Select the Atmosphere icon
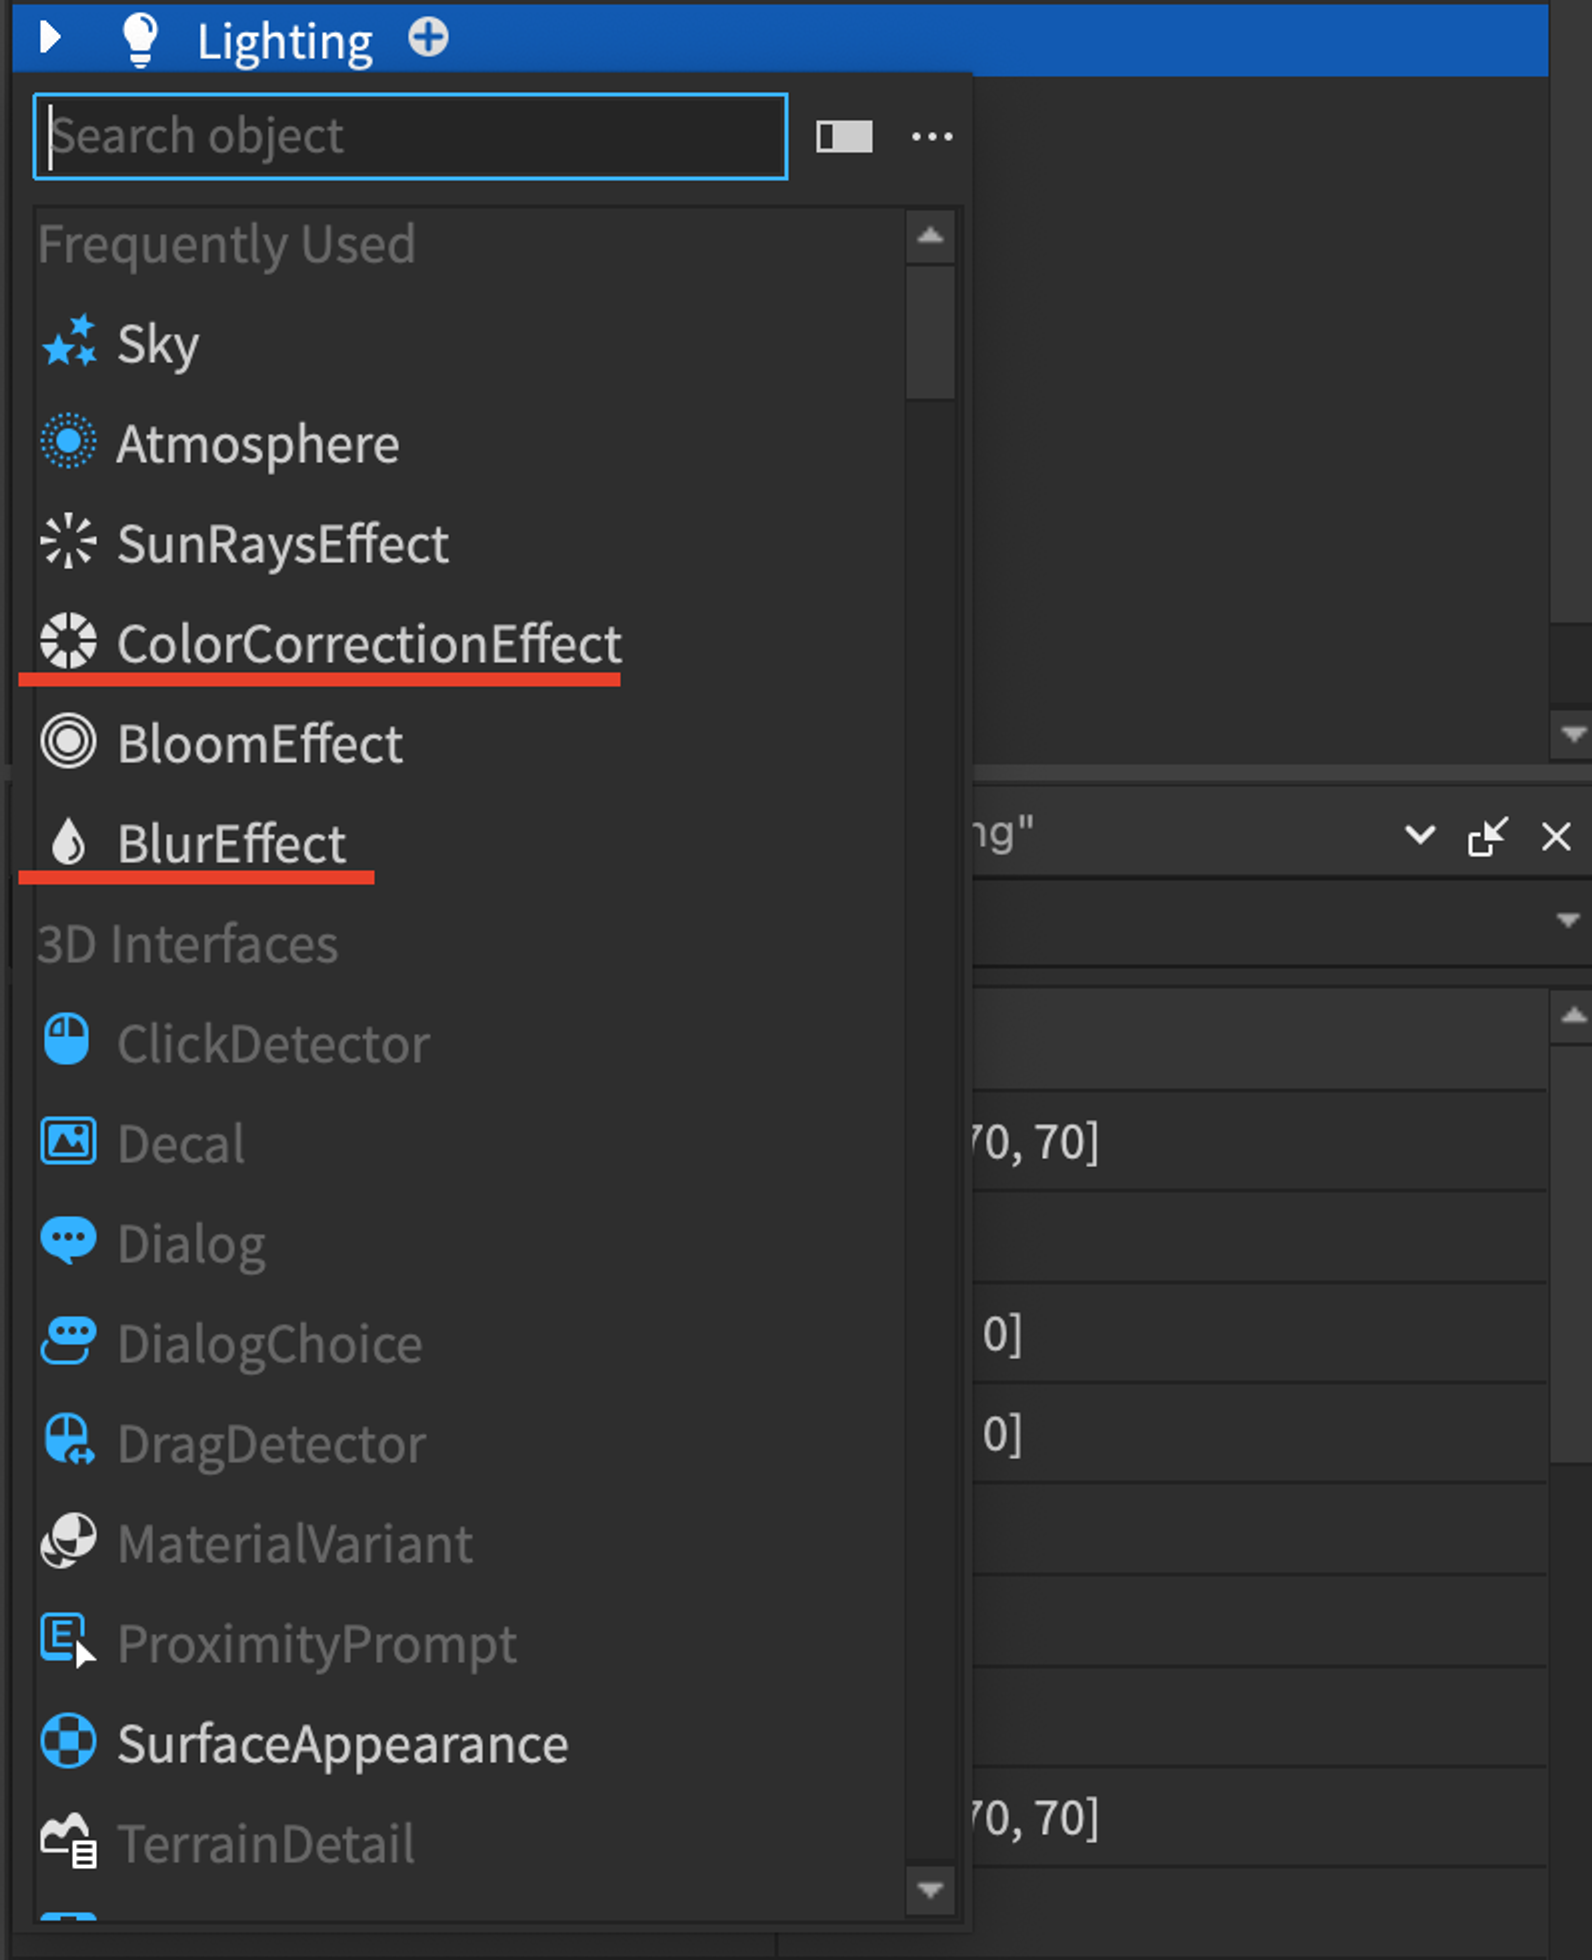This screenshot has height=1960, width=1592. [69, 441]
